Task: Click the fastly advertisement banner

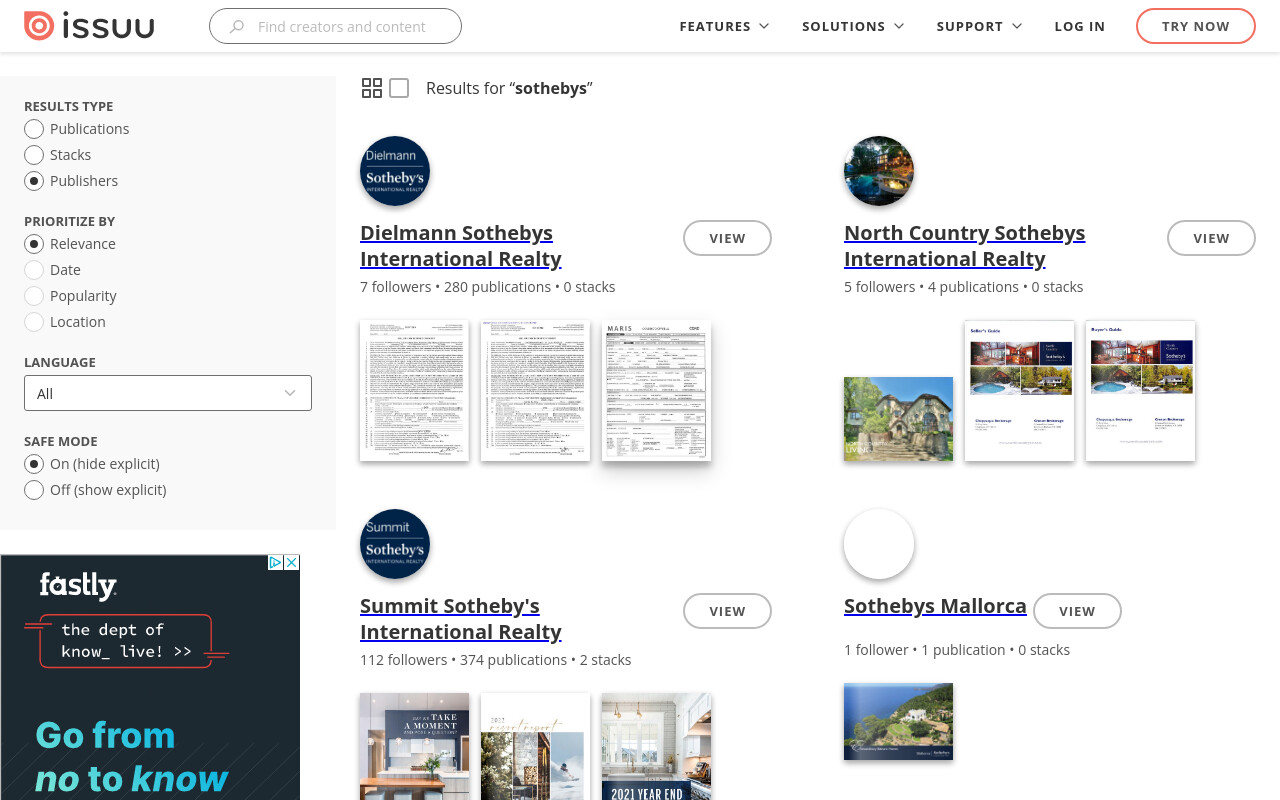Action: (150, 678)
